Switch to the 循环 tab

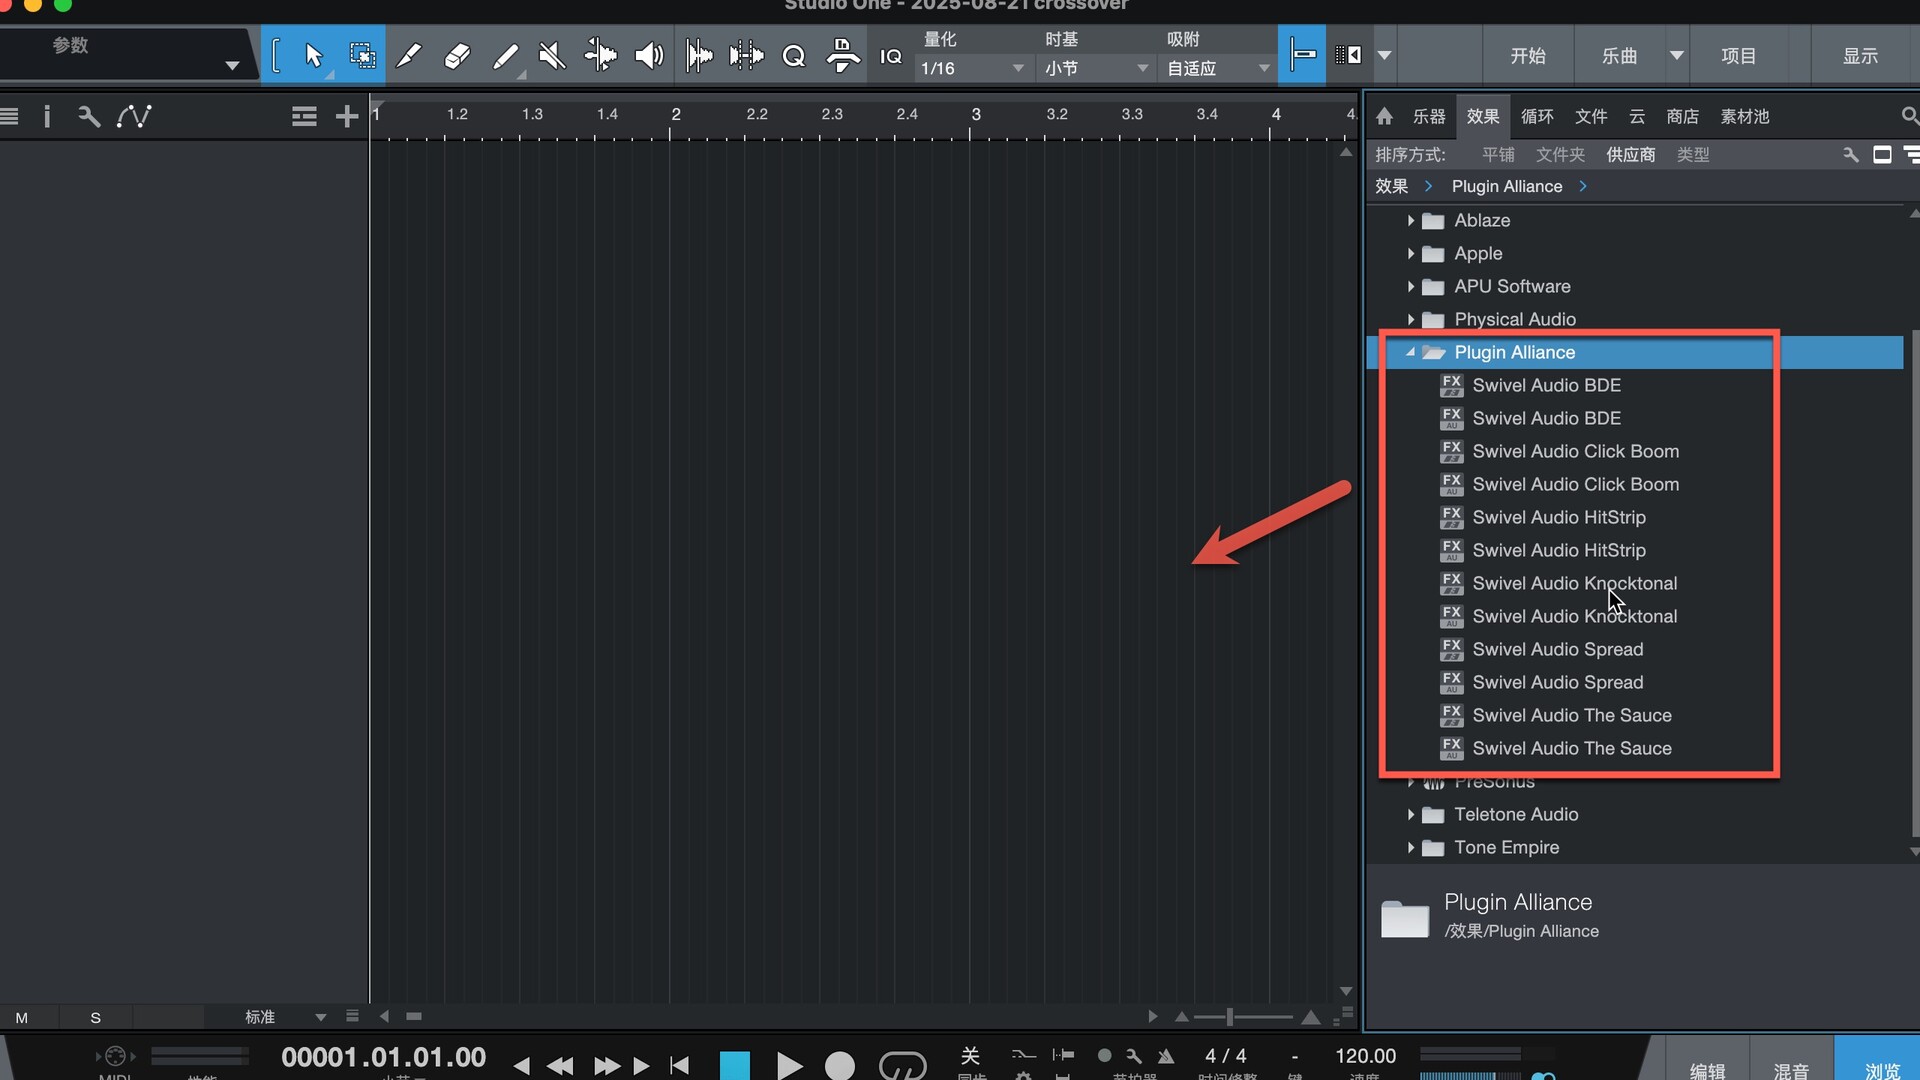tap(1537, 116)
